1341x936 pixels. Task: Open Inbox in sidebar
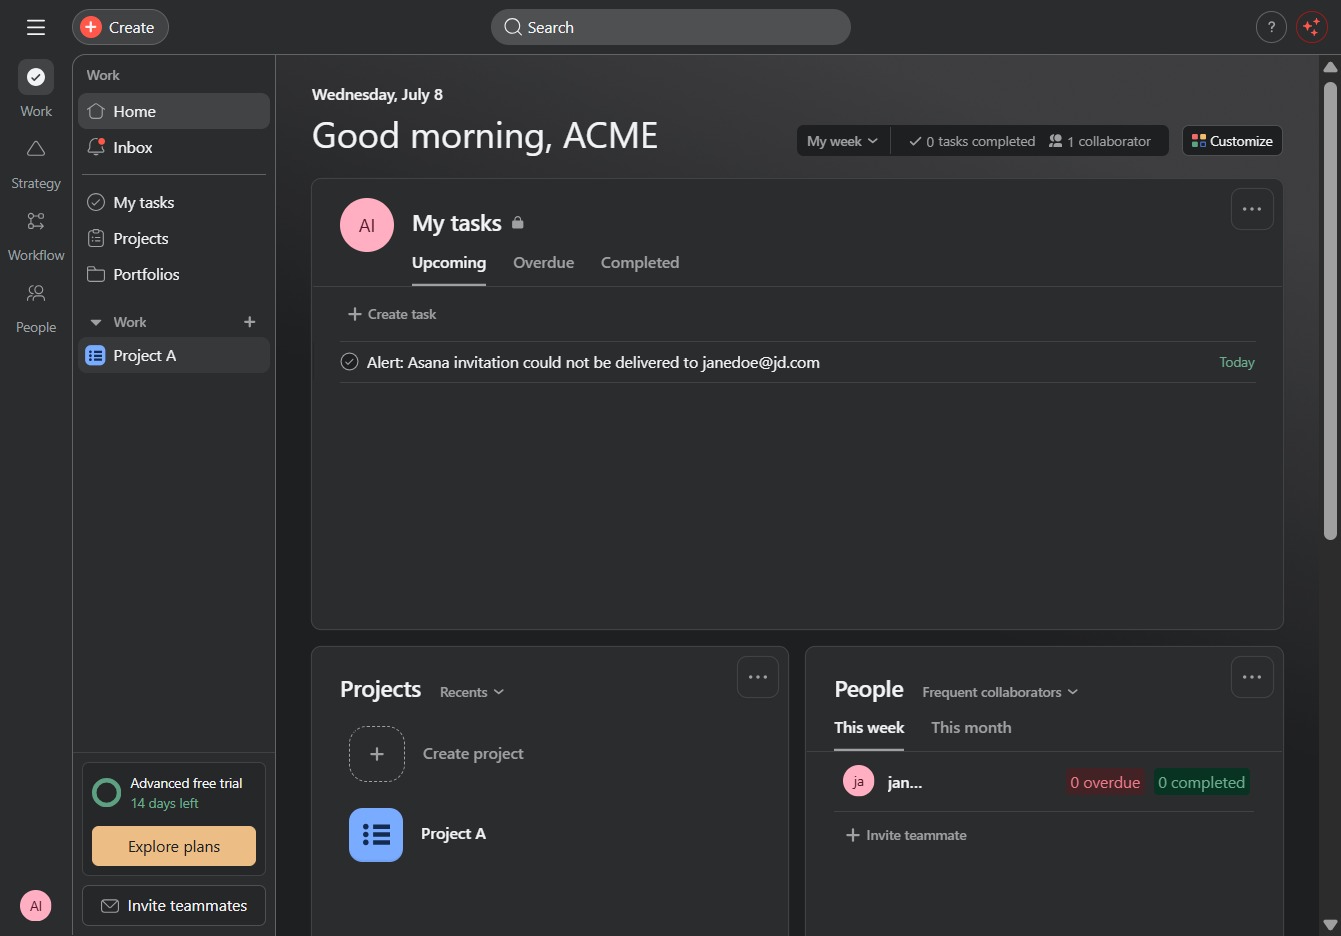pos(174,147)
